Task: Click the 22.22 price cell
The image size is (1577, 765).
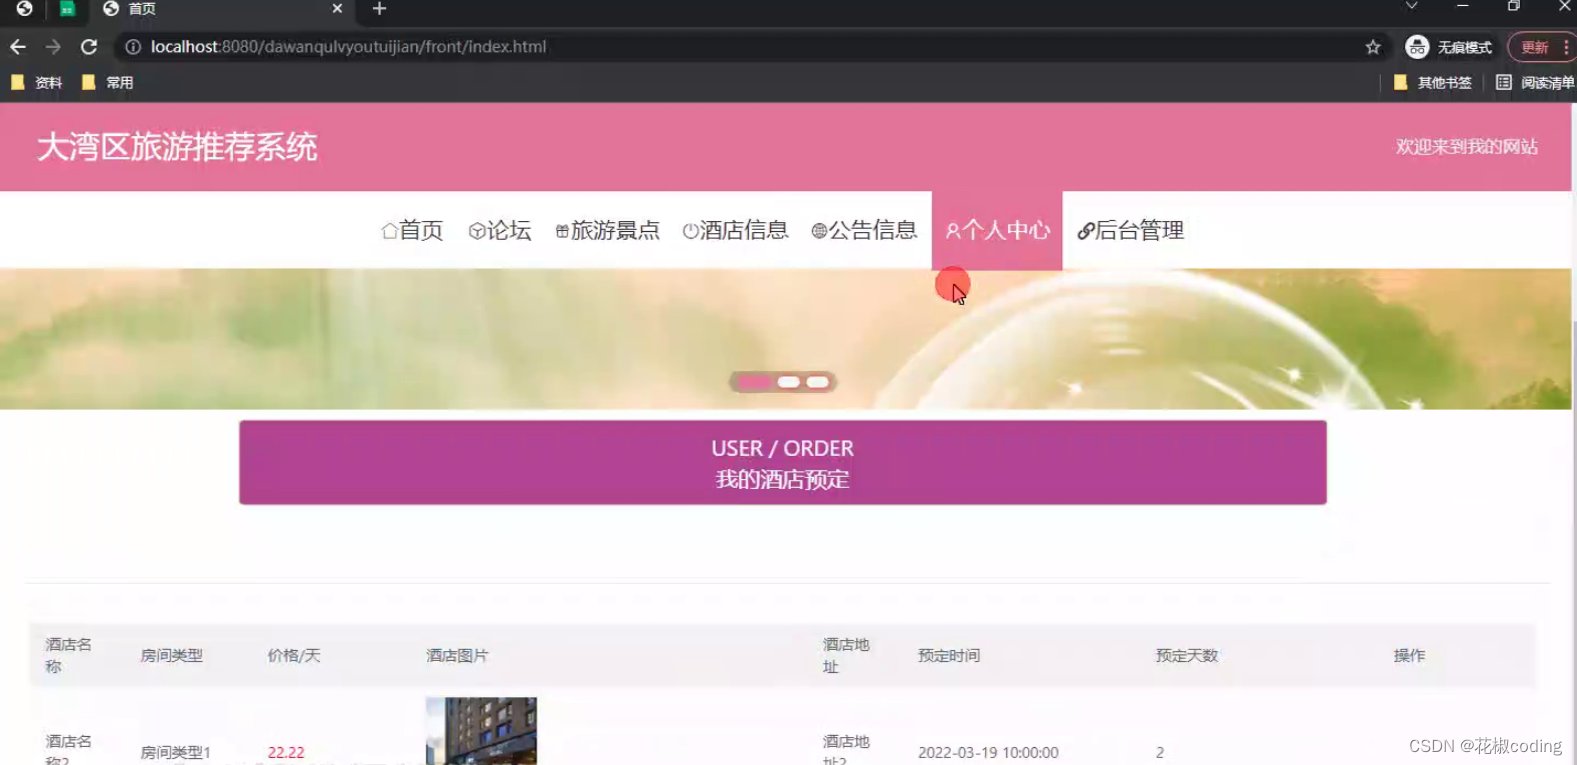Action: pyautogui.click(x=286, y=752)
